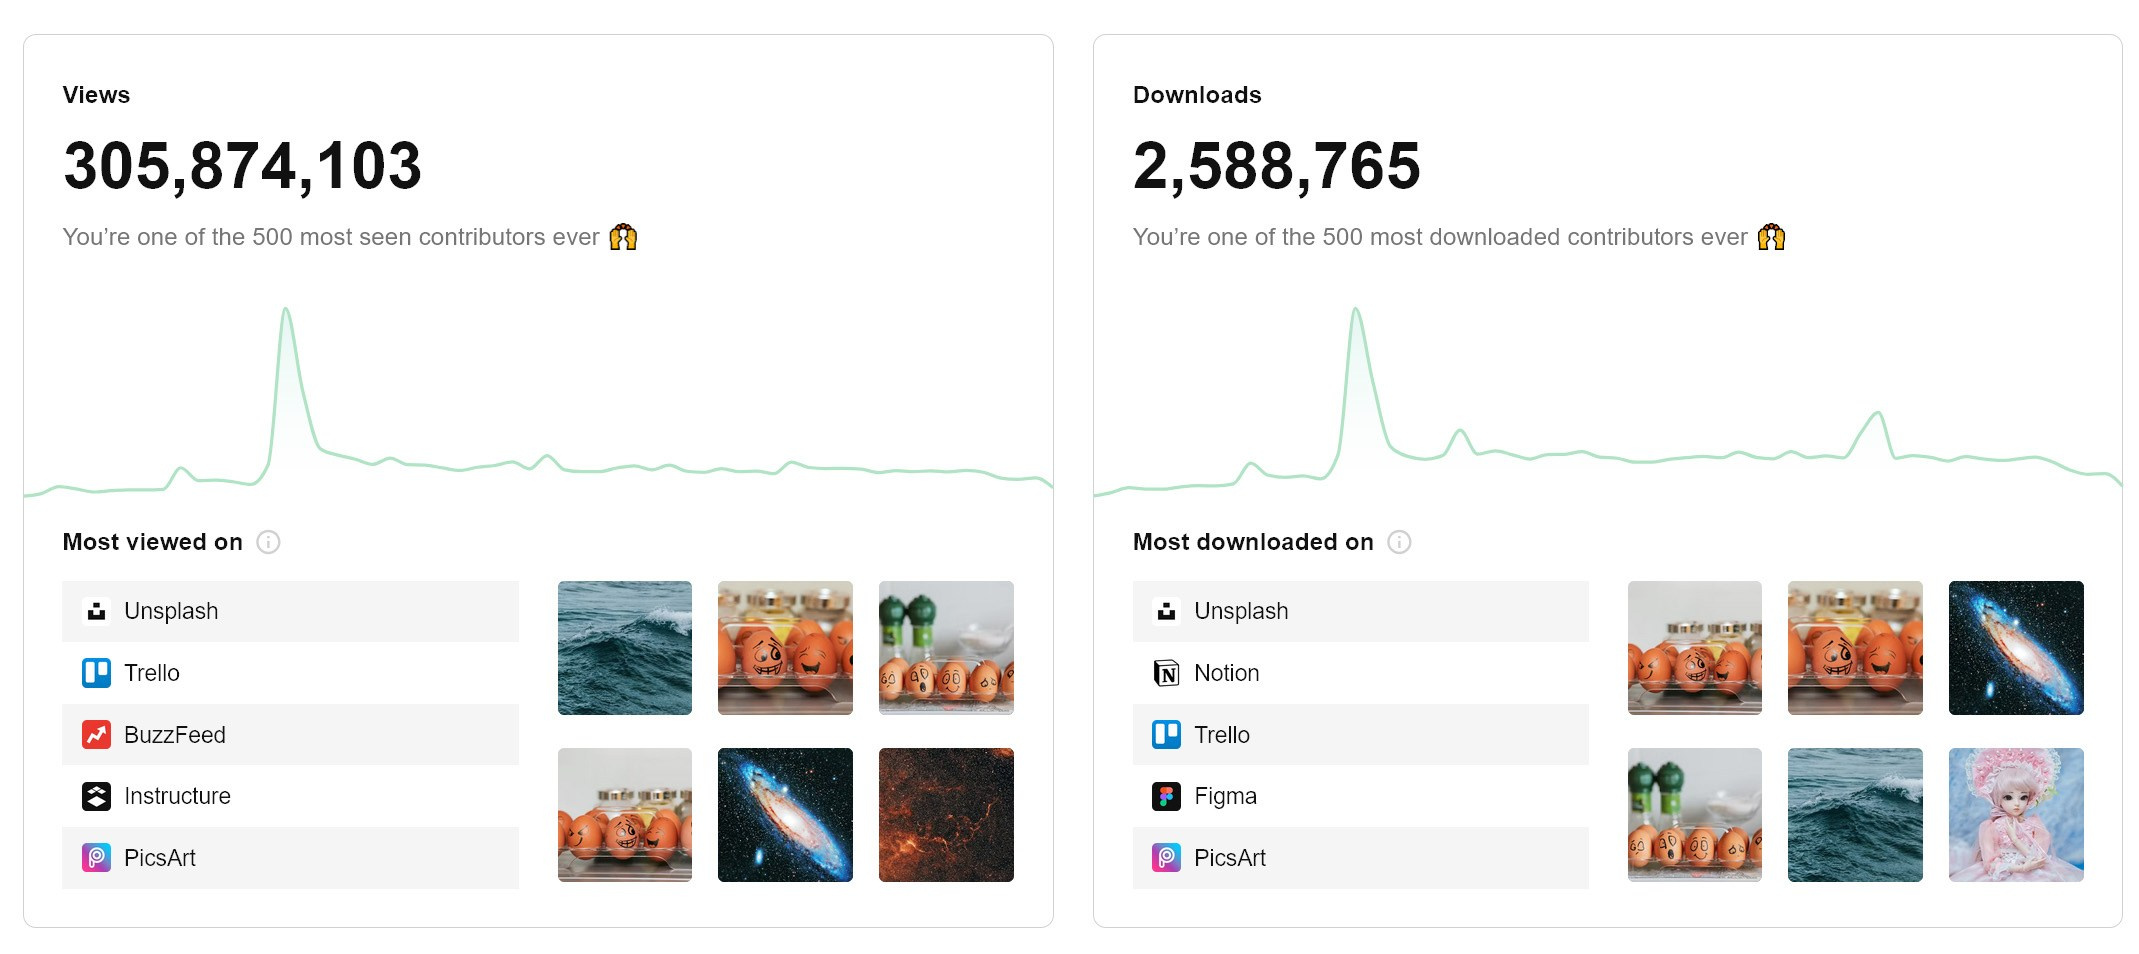Click the Notion icon under Most downloaded on

[1165, 672]
